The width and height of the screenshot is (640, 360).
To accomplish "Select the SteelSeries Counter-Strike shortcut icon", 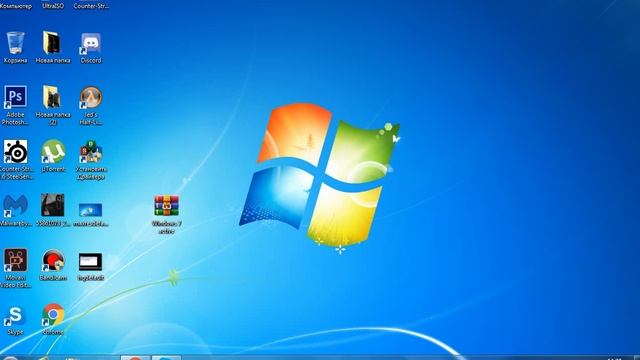I will 16,151.
